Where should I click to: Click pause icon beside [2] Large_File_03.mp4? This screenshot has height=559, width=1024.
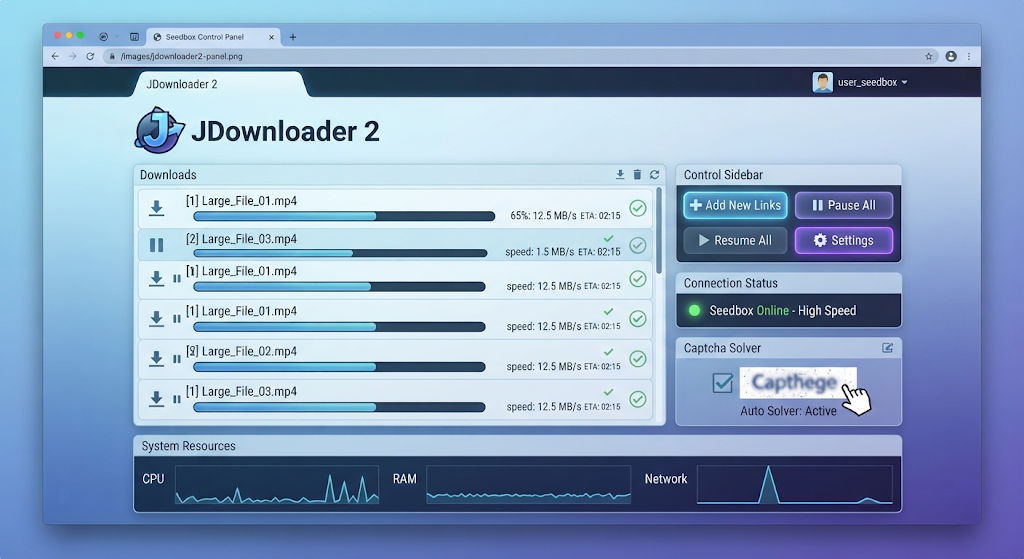157,245
